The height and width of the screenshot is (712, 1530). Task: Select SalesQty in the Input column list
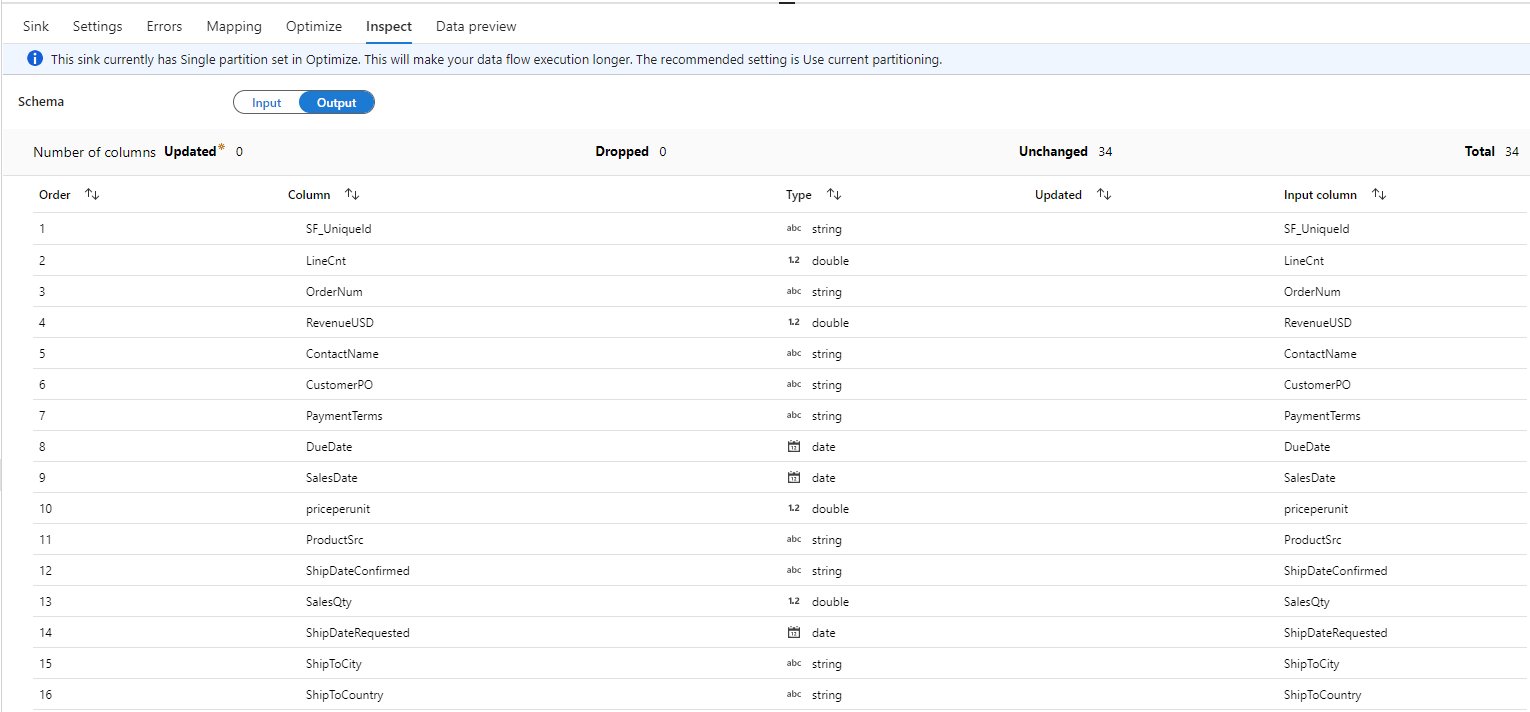(x=1306, y=602)
